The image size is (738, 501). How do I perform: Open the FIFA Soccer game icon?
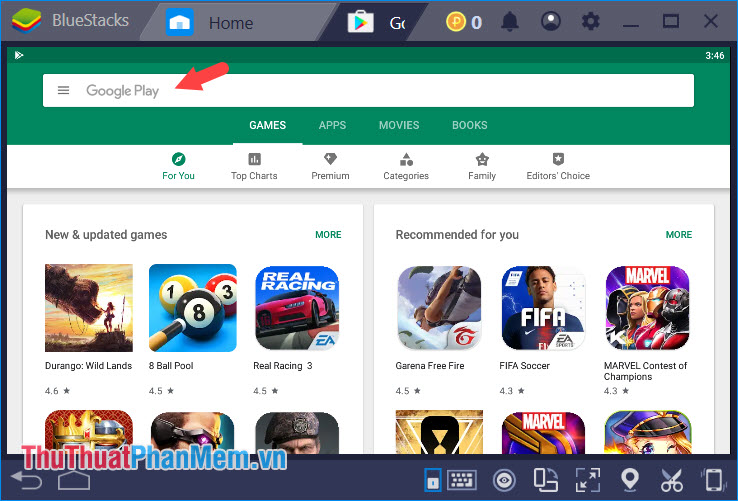[x=544, y=308]
